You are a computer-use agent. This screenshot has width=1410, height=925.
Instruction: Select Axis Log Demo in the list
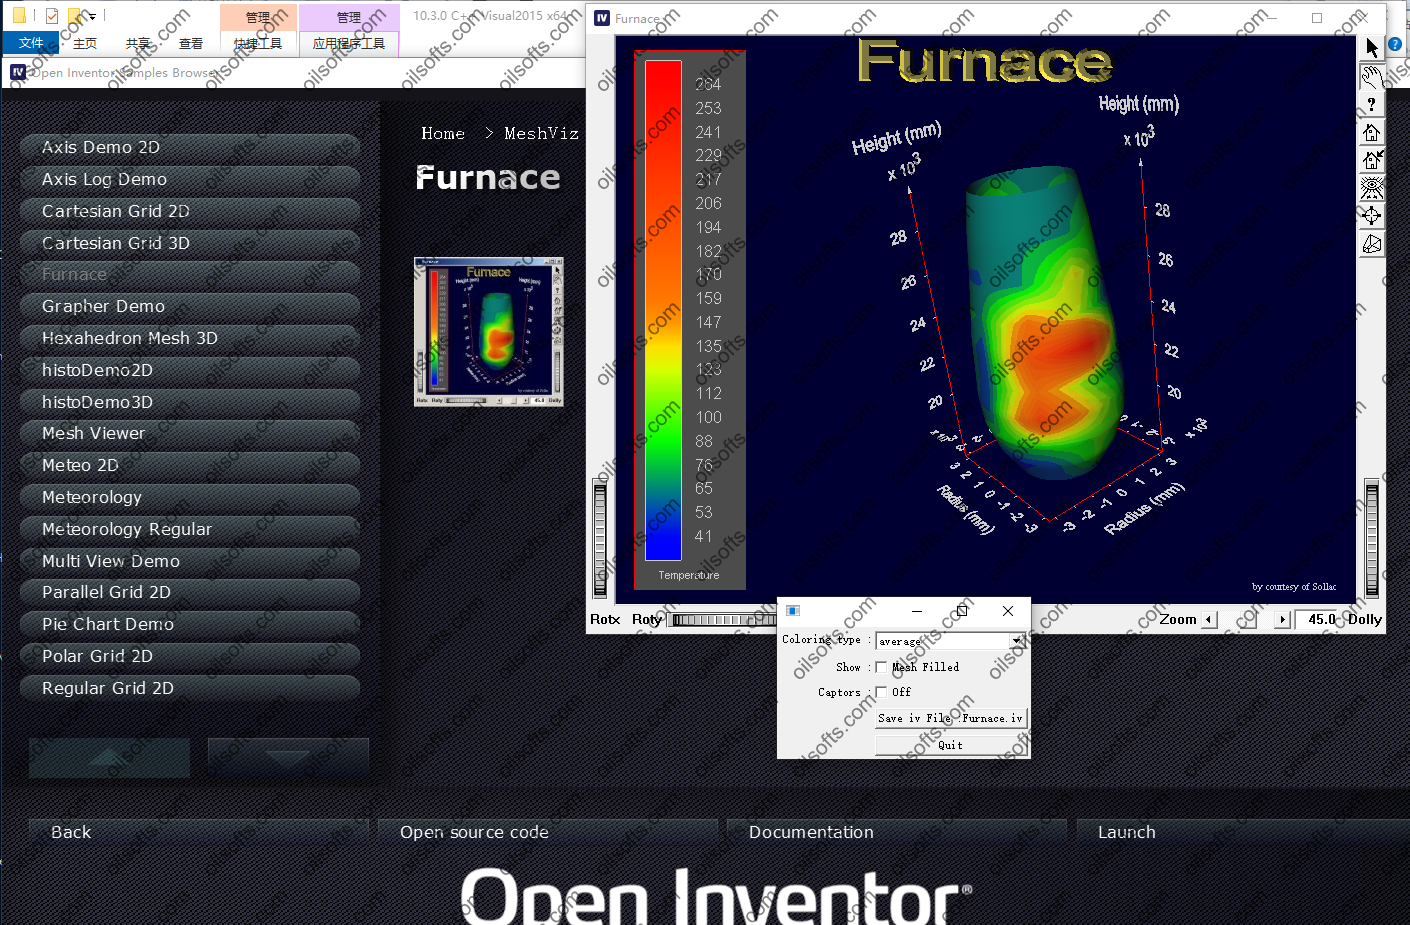tap(190, 179)
